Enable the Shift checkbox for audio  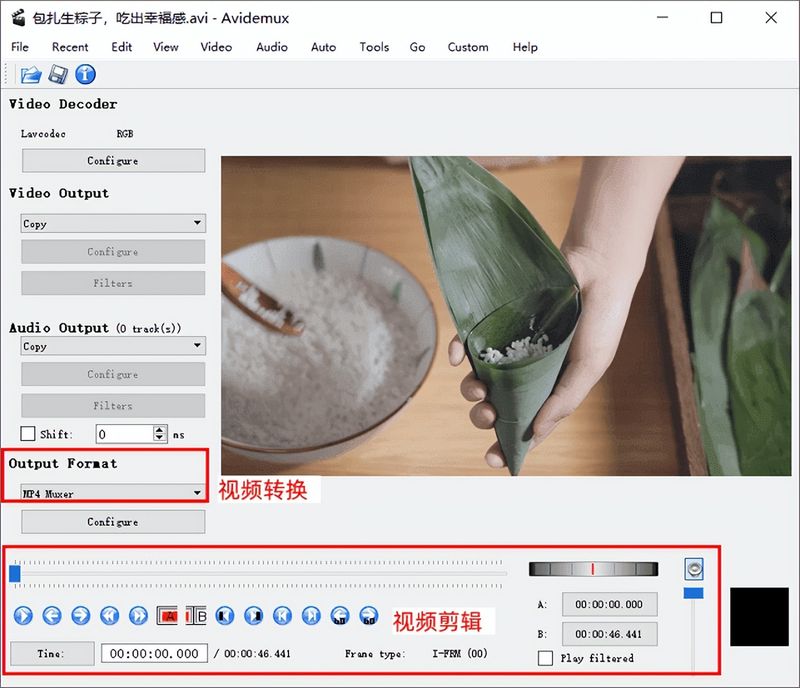click(x=28, y=434)
